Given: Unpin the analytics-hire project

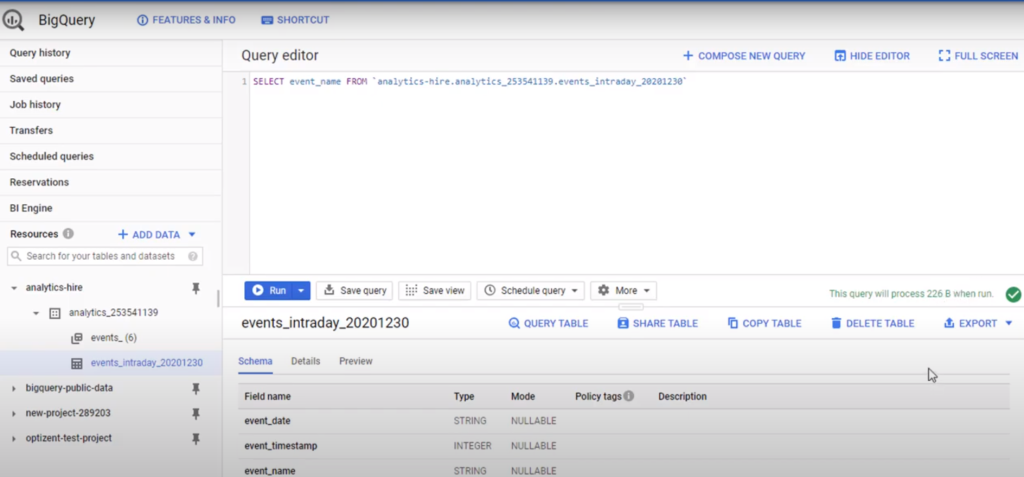Looking at the screenshot, I should pyautogui.click(x=196, y=288).
